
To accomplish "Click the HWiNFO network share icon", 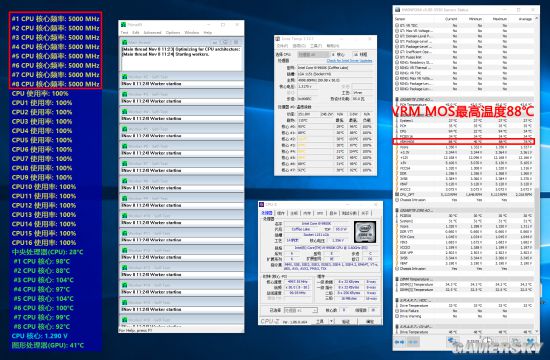I will click(x=452, y=341).
